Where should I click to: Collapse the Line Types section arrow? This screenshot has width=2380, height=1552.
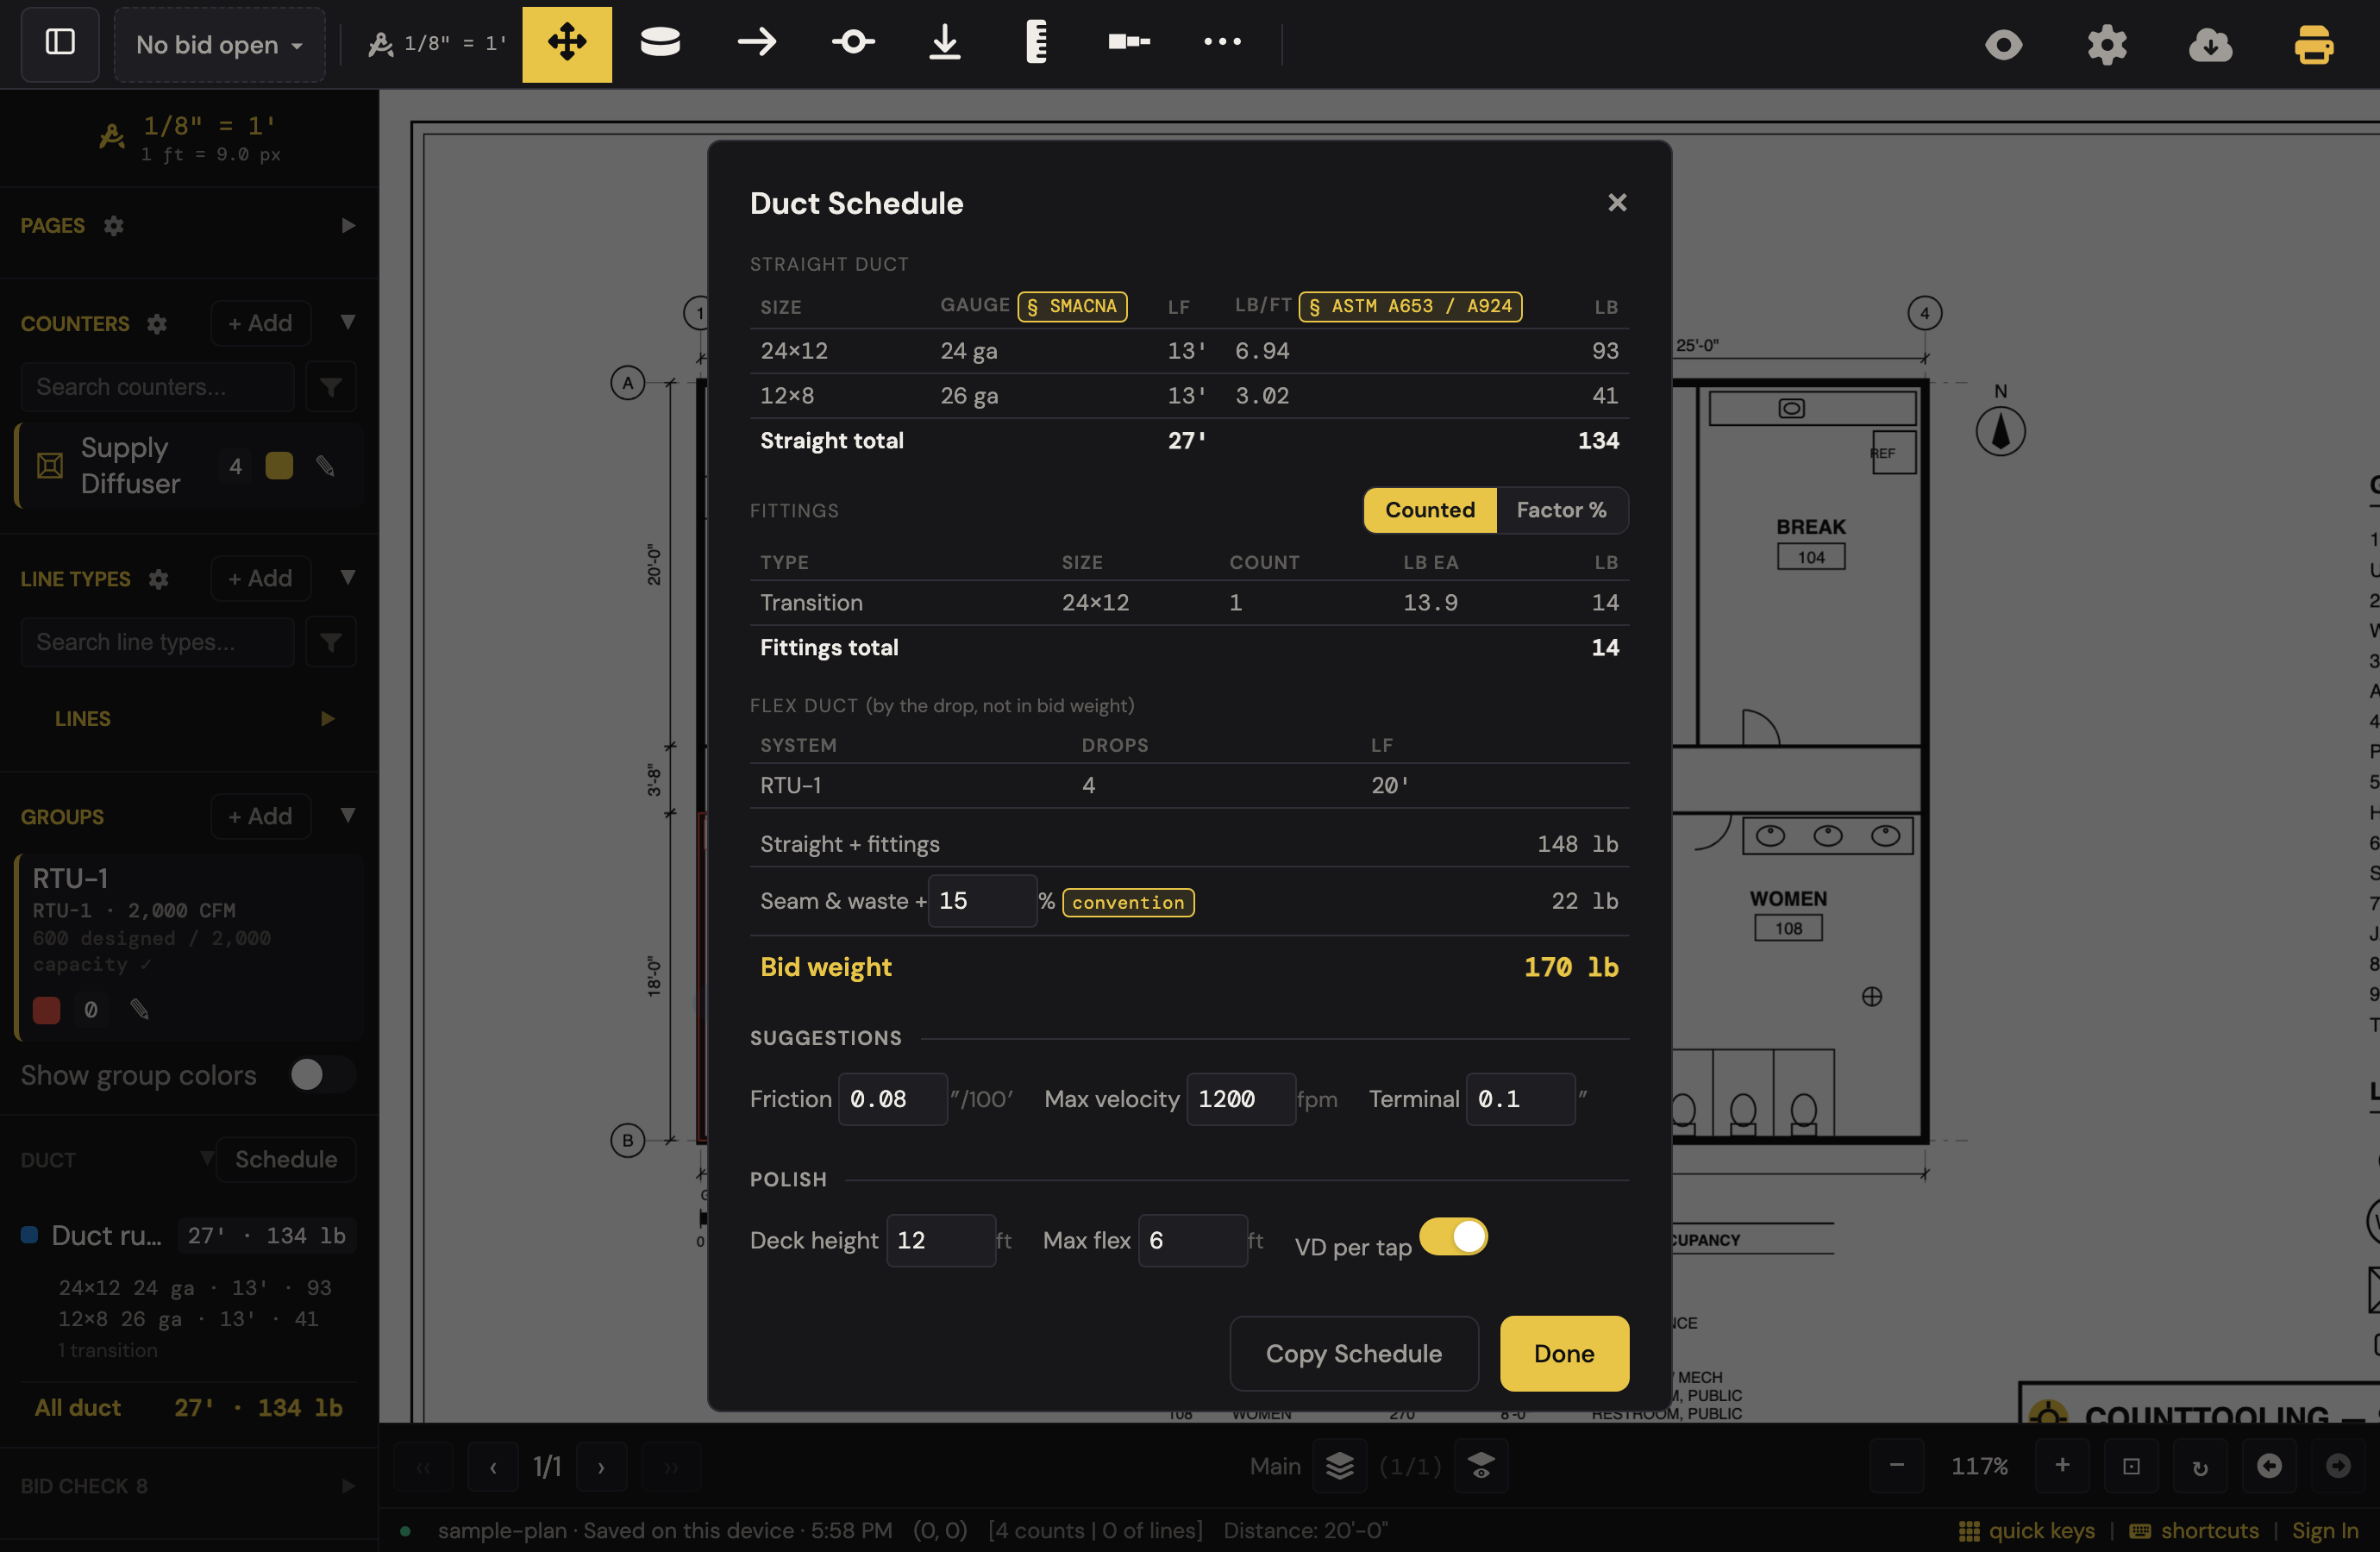click(348, 577)
